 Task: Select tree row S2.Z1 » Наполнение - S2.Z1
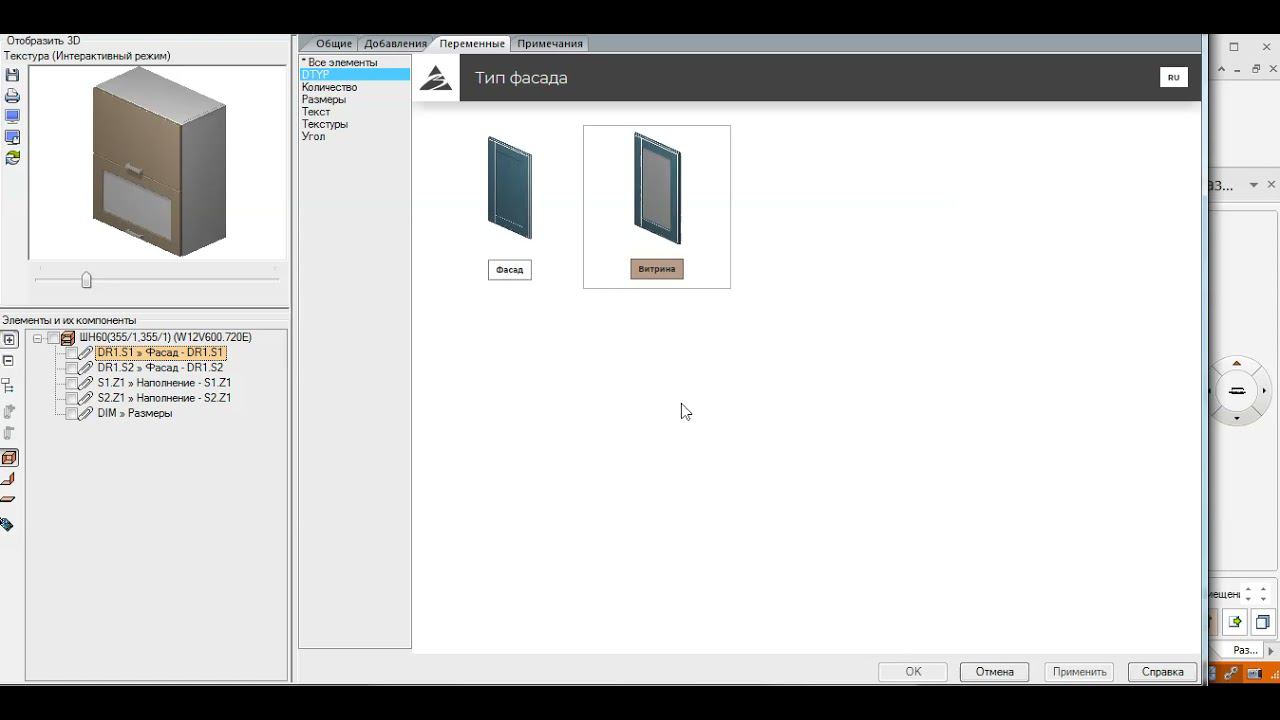click(164, 398)
